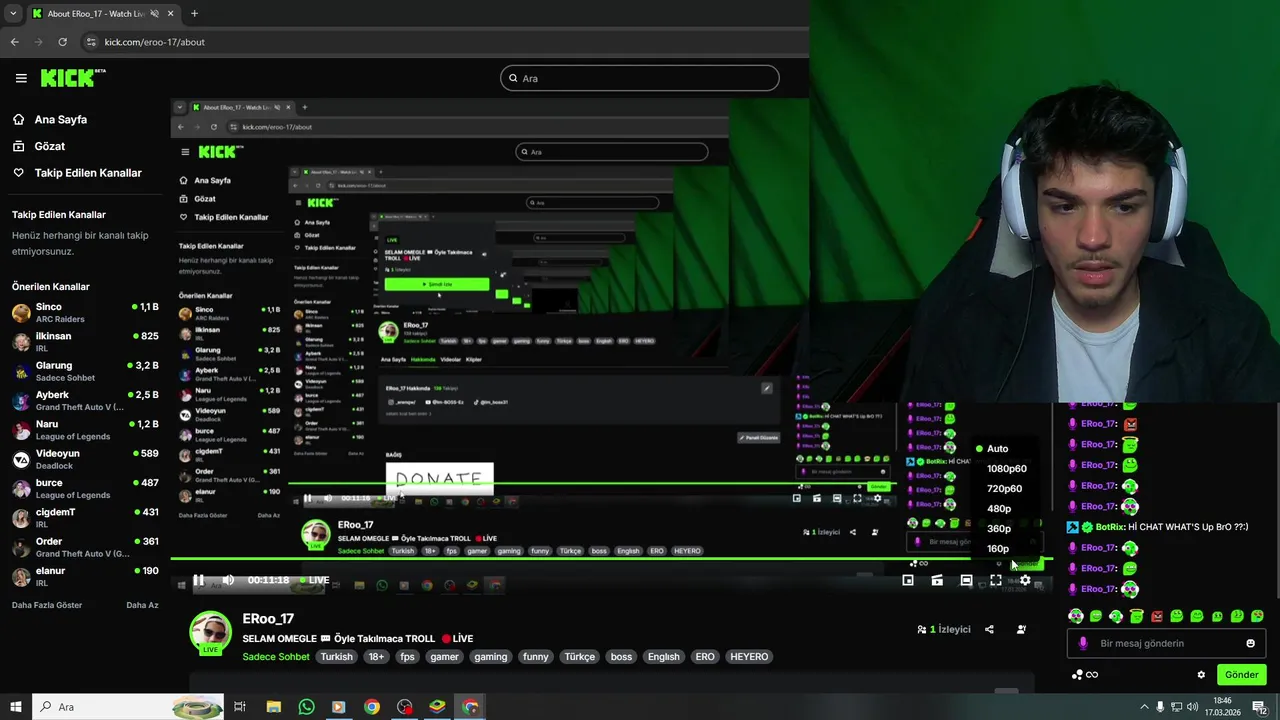Open the emoji picker in chat input
The width and height of the screenshot is (1280, 720).
(1250, 644)
